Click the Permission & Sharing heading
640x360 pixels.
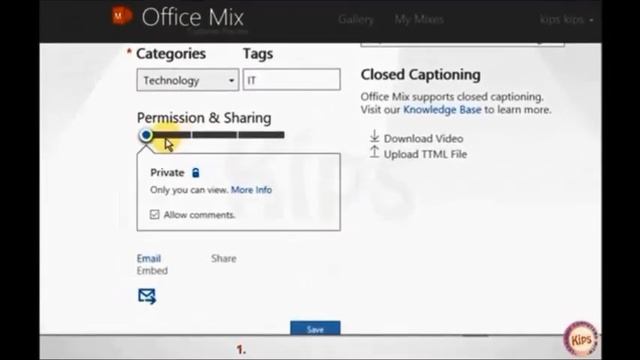point(204,118)
